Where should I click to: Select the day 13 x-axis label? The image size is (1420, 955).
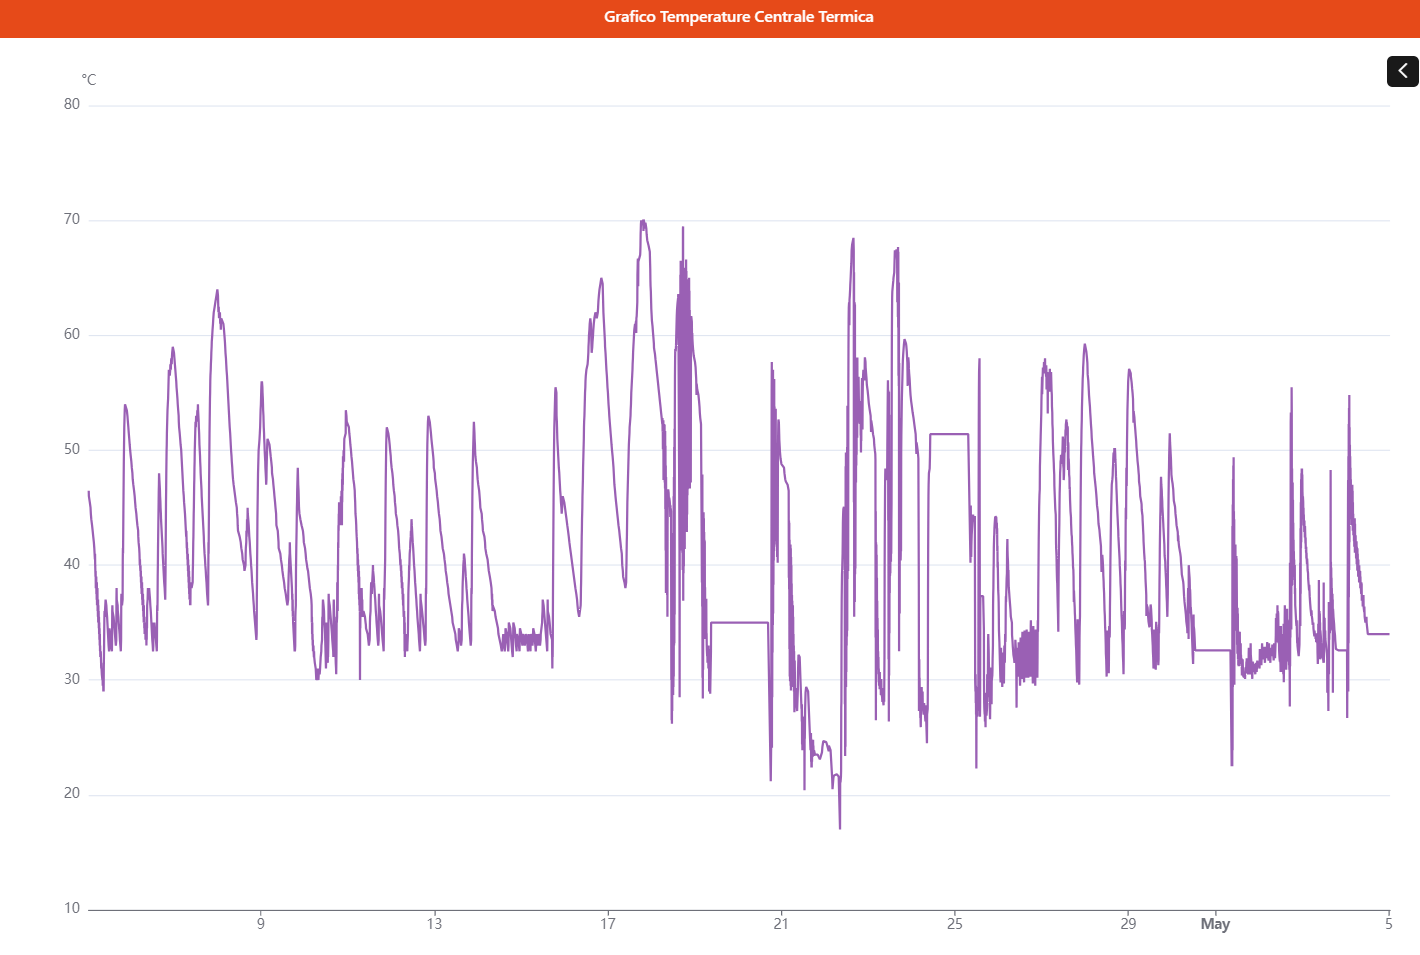[434, 924]
